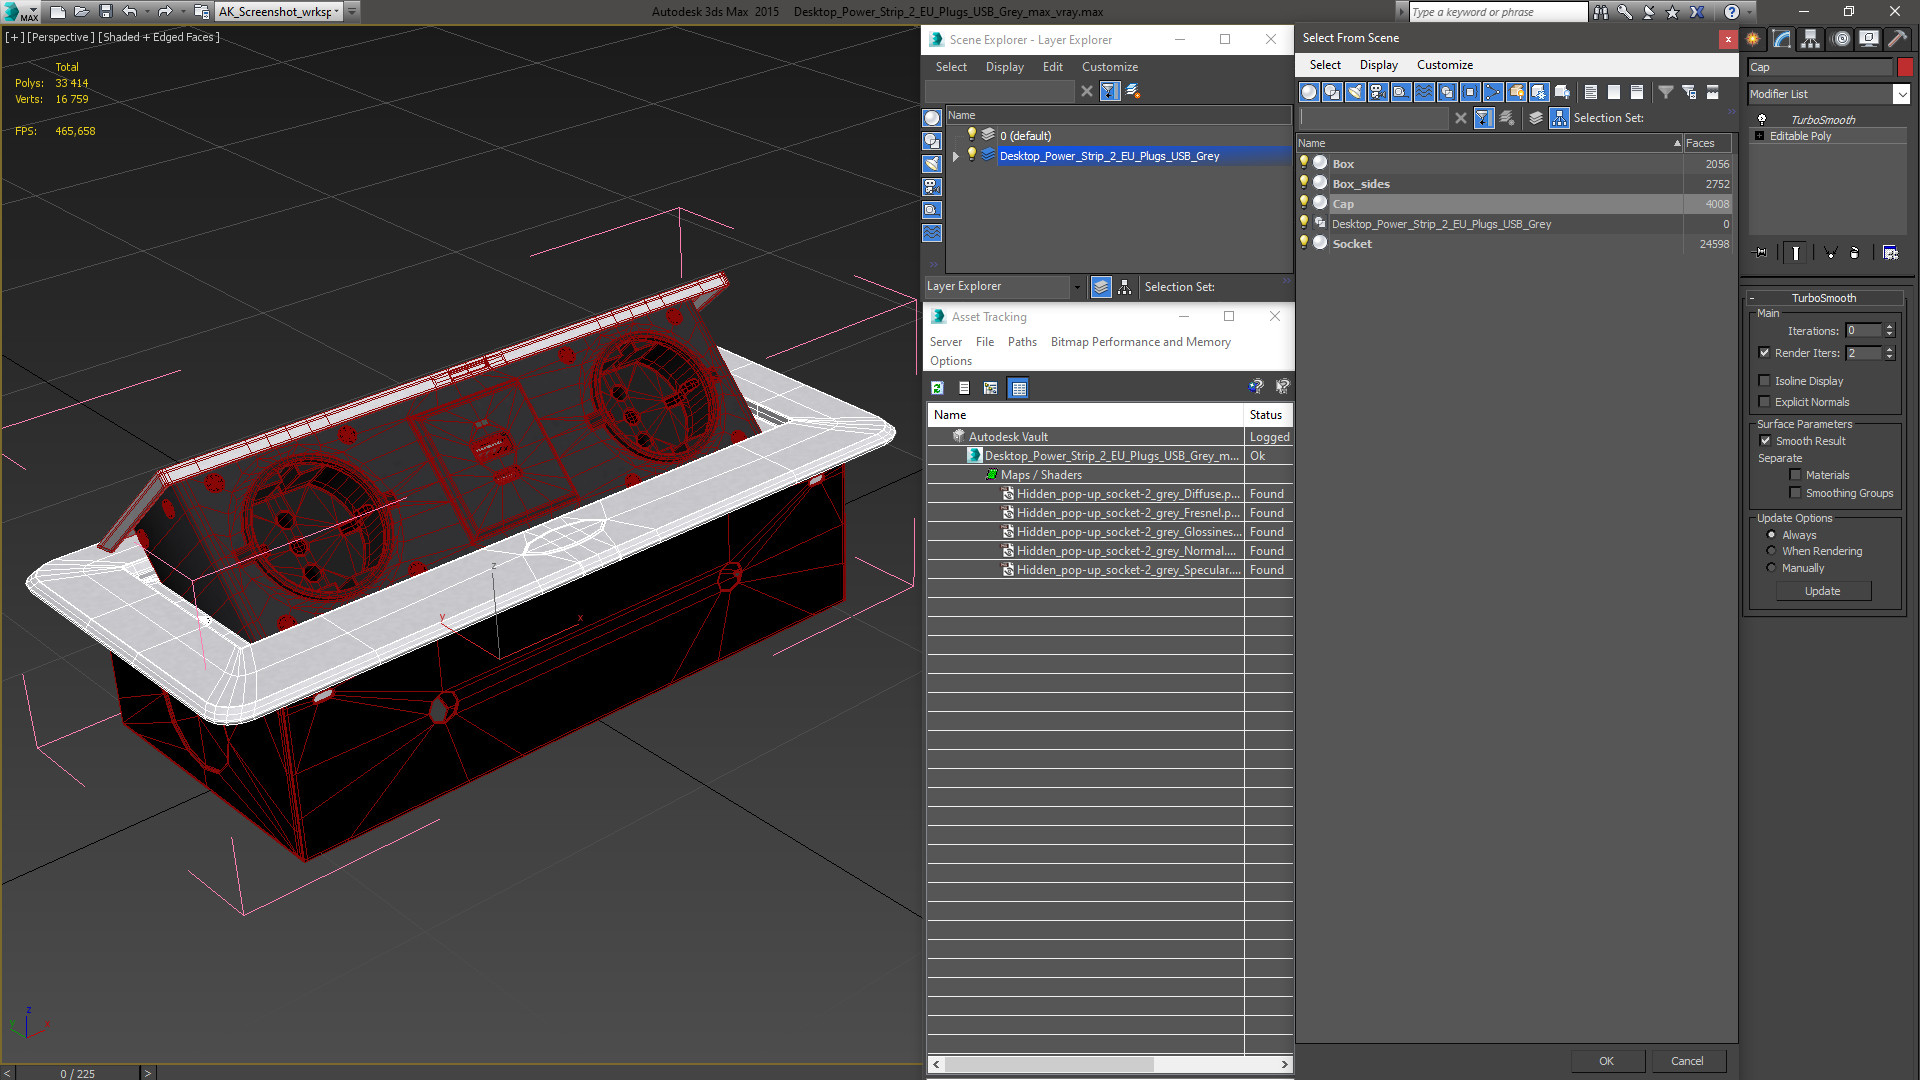Open the Hierarchy command panel tab

[x=1810, y=39]
